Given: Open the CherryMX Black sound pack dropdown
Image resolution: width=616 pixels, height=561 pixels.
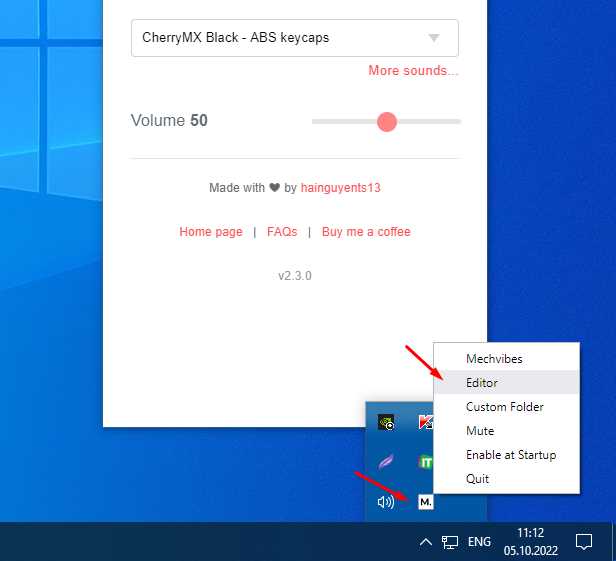Looking at the screenshot, I should (x=295, y=38).
